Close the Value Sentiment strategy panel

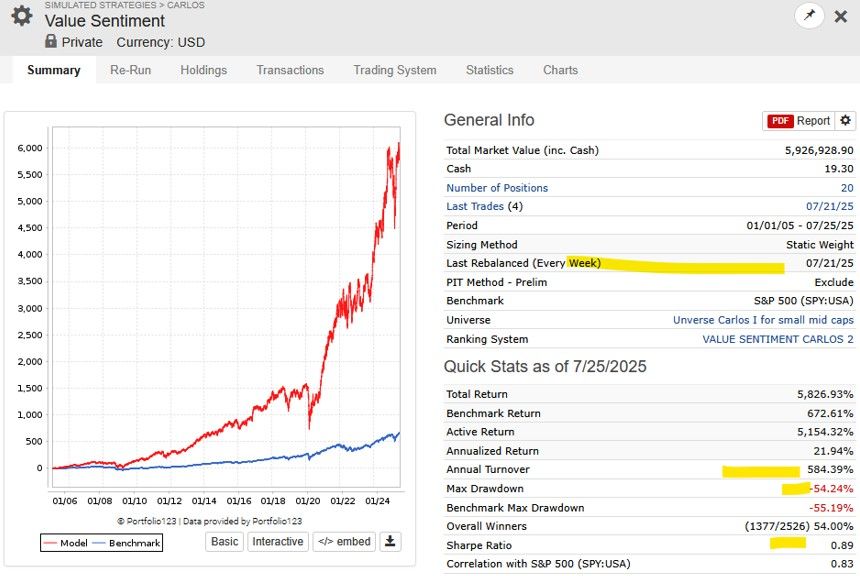click(x=841, y=17)
